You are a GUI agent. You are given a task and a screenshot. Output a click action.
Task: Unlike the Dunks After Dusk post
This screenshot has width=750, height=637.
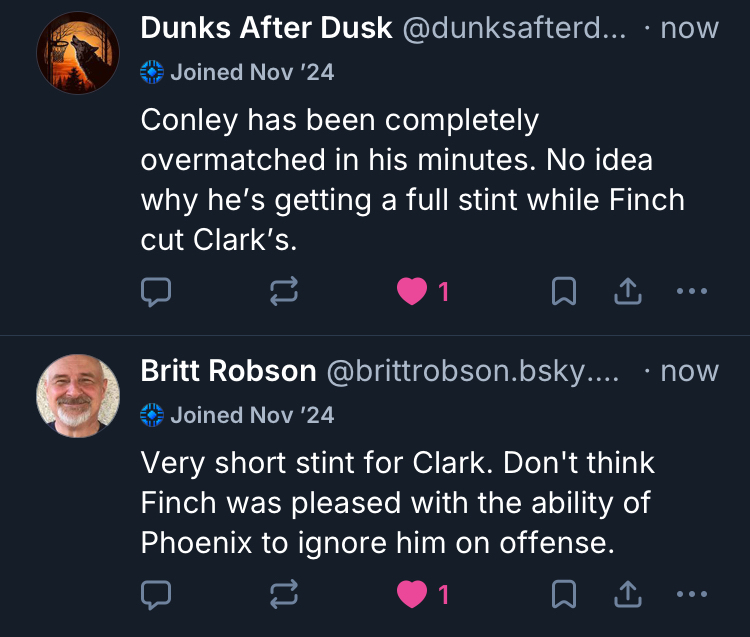point(411,291)
